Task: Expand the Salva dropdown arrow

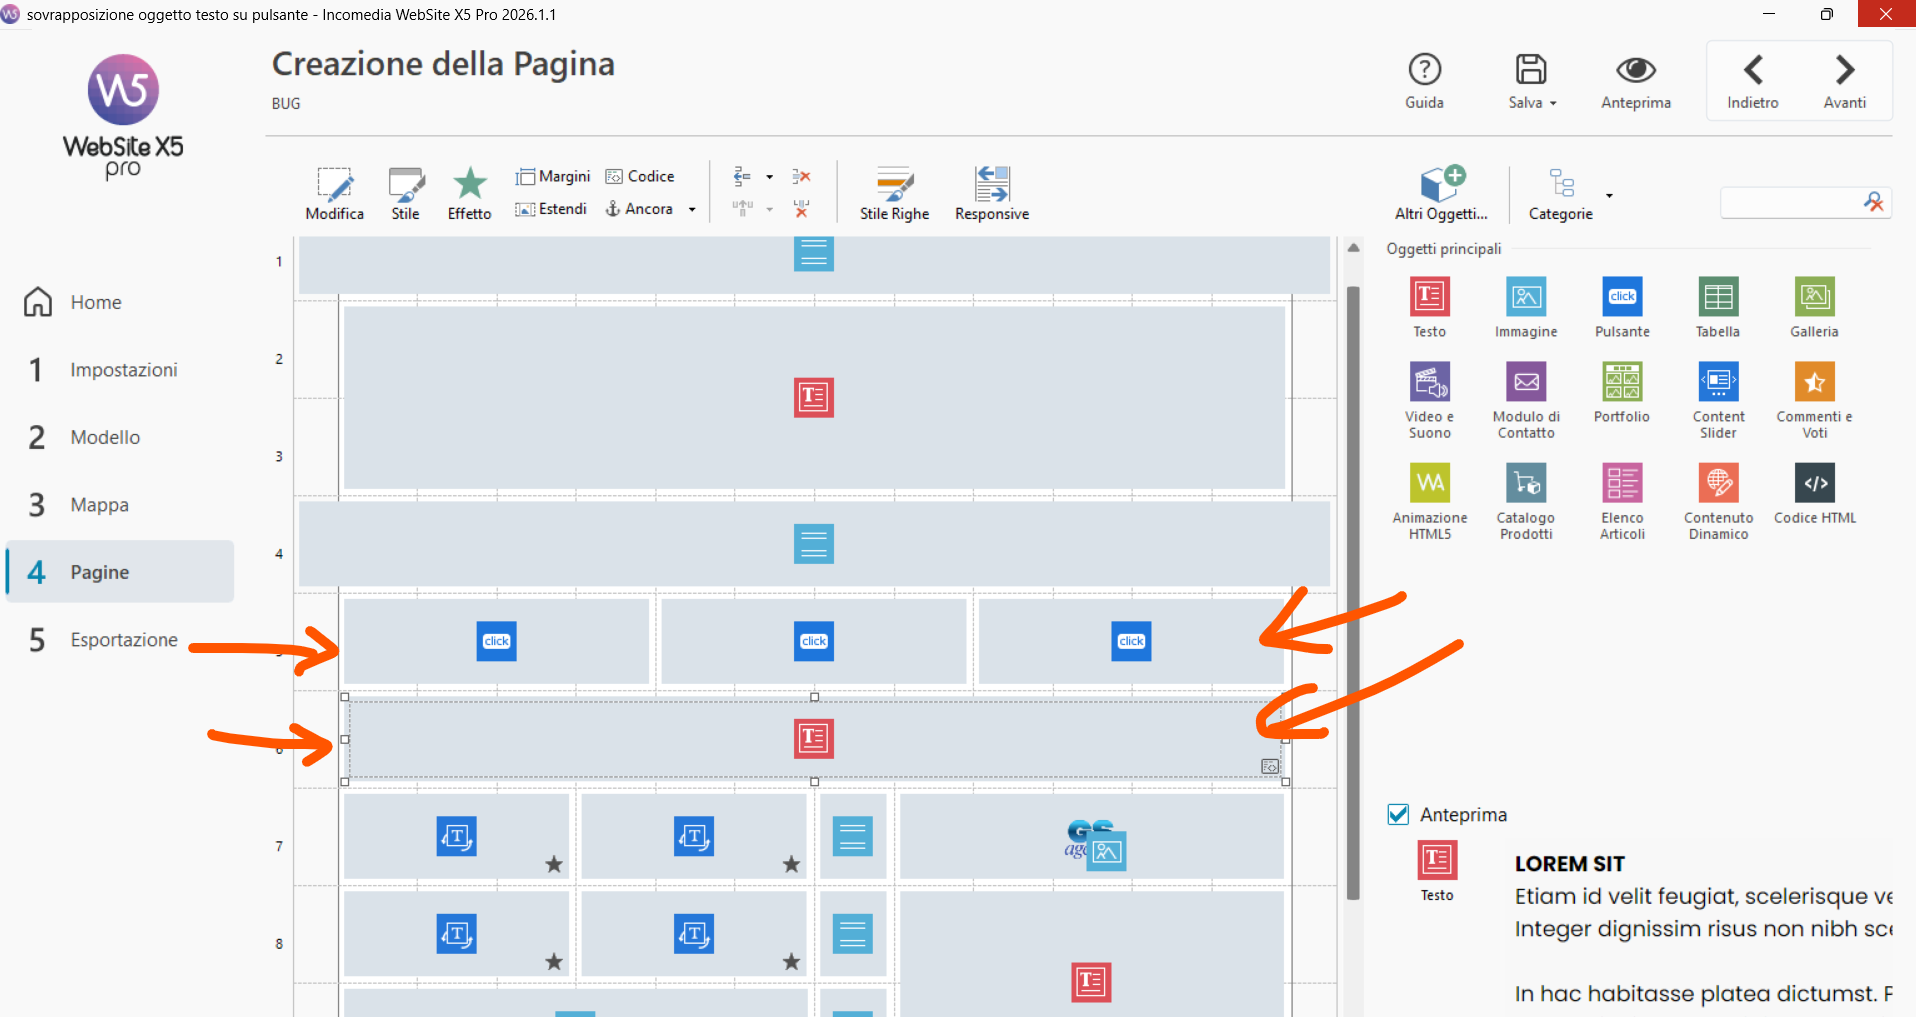Action: 1553,103
